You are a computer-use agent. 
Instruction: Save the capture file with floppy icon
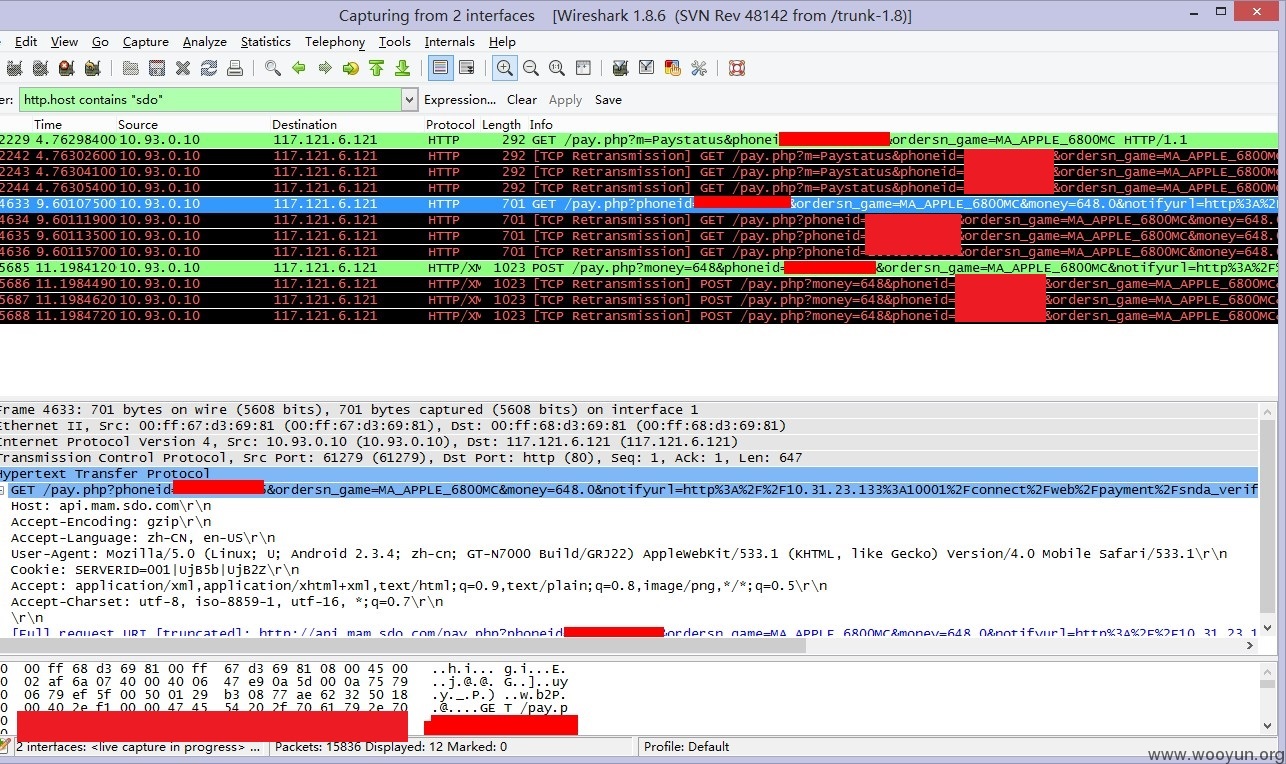pos(157,68)
